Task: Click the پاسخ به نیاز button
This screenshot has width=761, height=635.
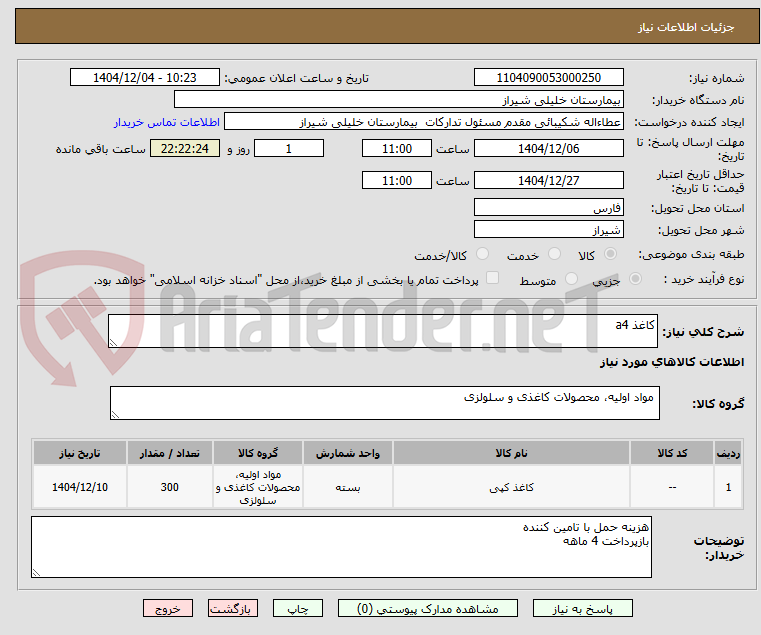Action: point(582,608)
